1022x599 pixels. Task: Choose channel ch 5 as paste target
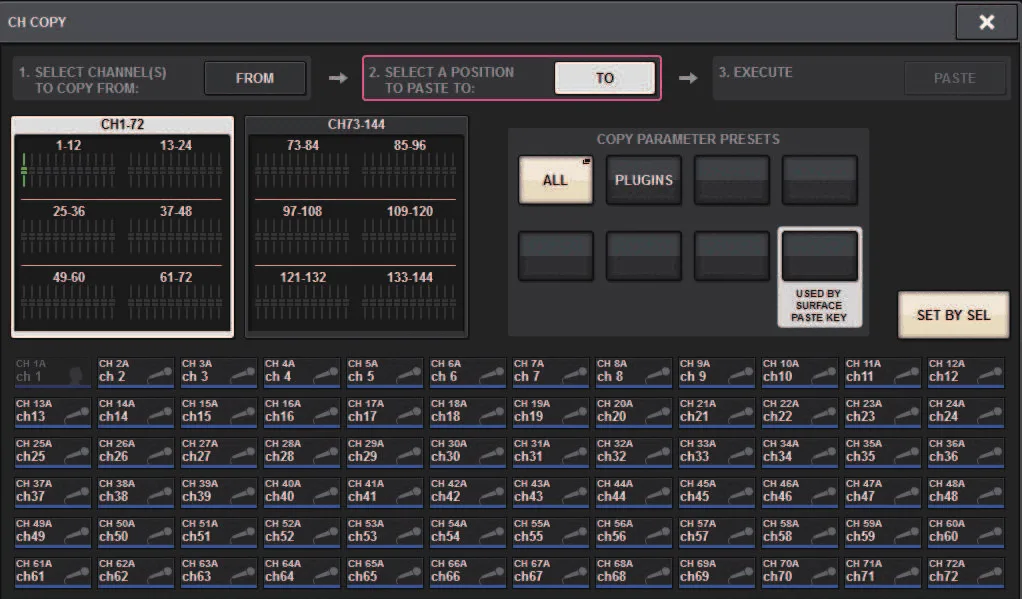pos(385,372)
